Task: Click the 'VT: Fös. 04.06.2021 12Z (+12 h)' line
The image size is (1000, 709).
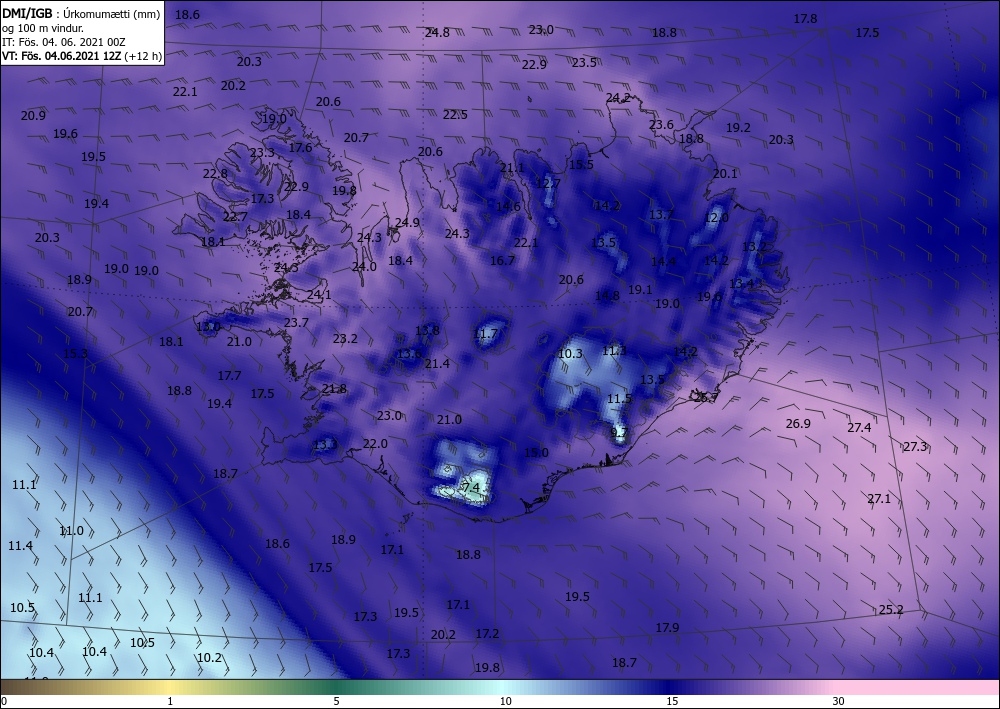Action: [x=82, y=55]
